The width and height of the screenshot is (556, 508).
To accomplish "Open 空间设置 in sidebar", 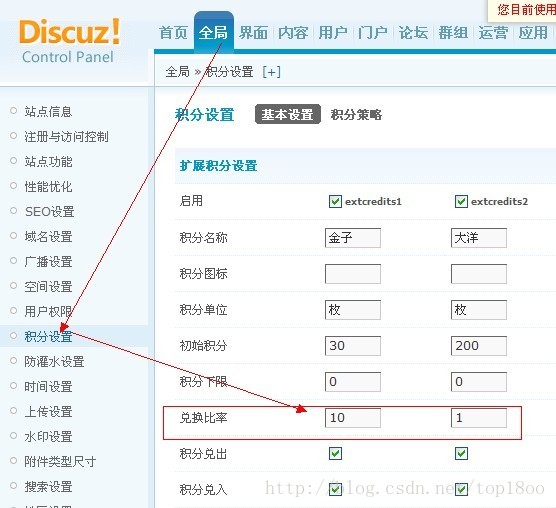I will point(48,286).
